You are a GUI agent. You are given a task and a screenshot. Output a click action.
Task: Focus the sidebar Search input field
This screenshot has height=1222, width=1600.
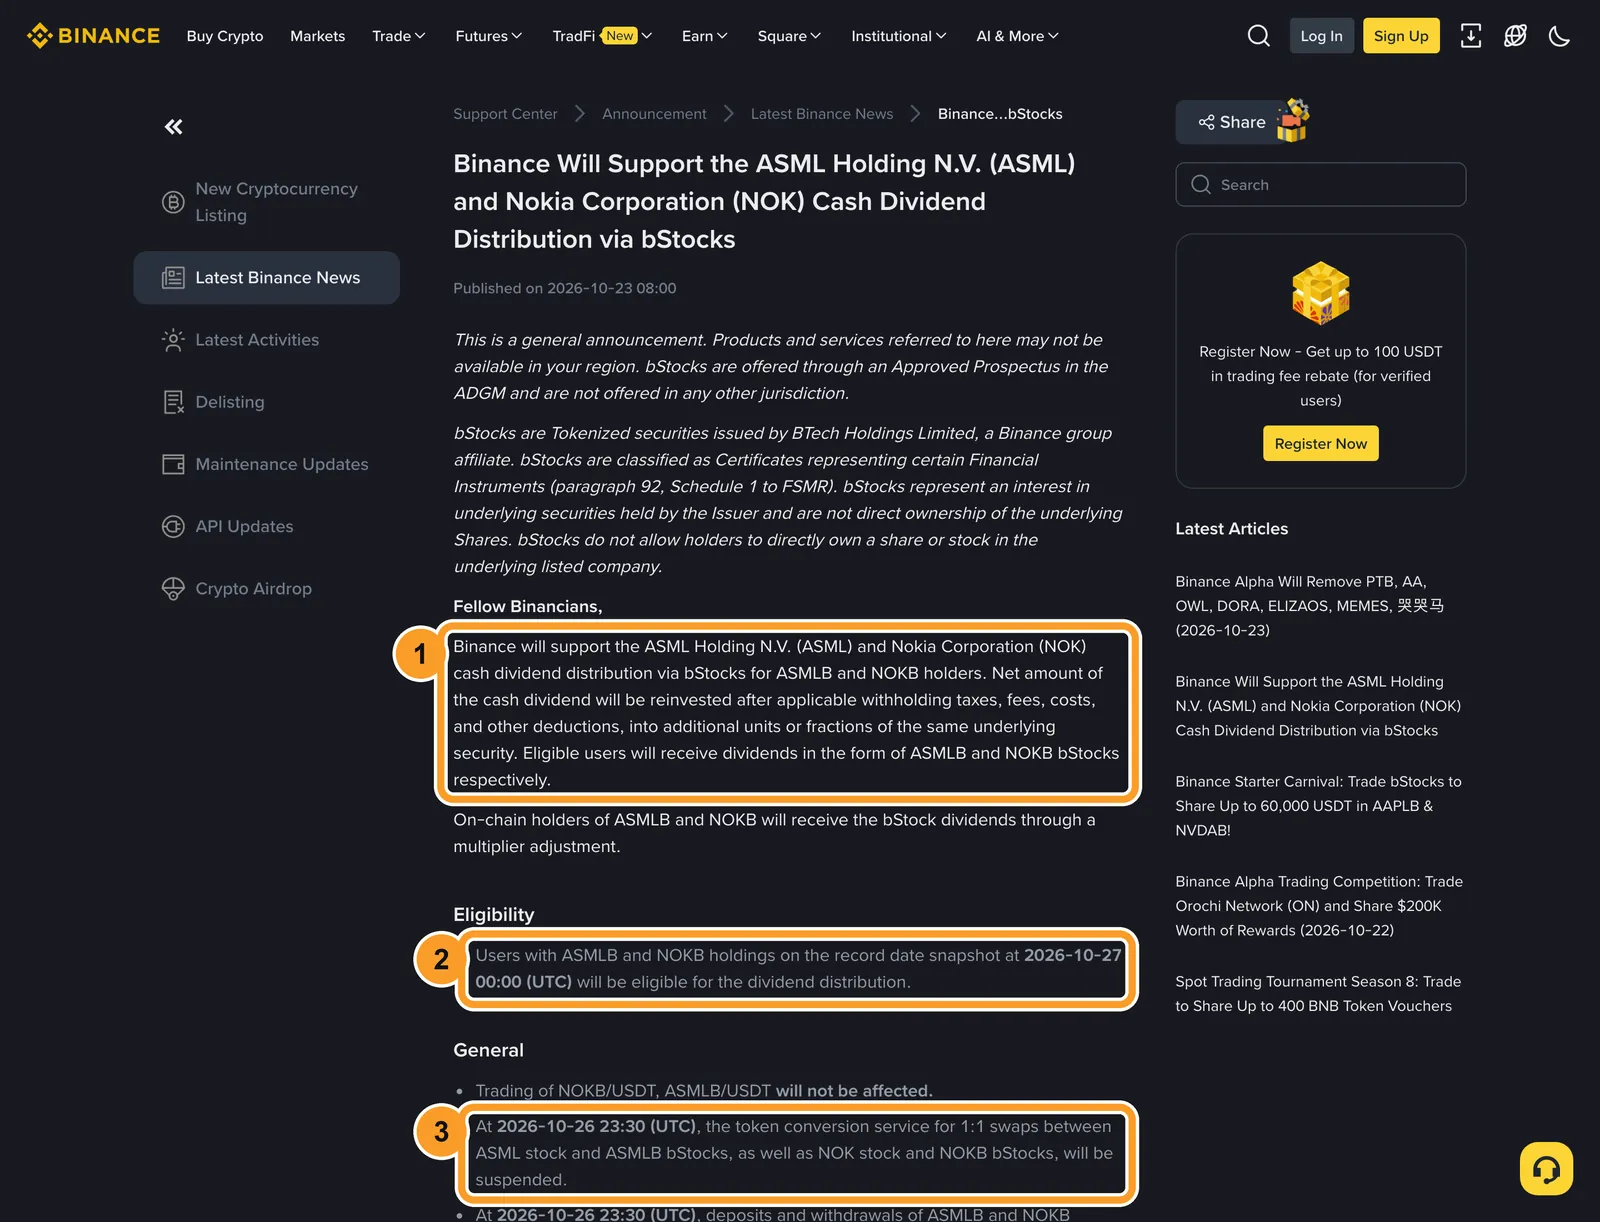[1320, 185]
